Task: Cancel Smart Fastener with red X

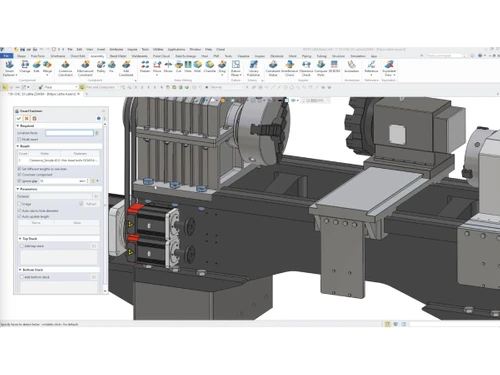Action: pos(27,118)
